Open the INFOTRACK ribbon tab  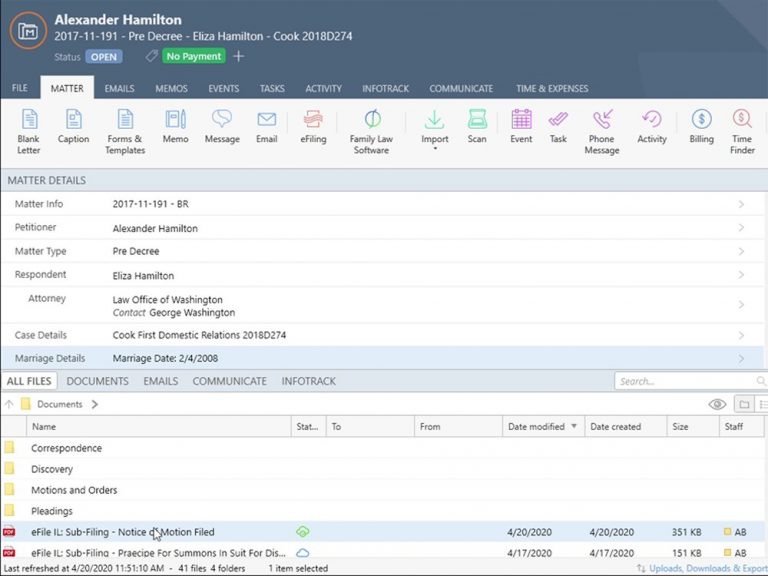pyautogui.click(x=385, y=89)
